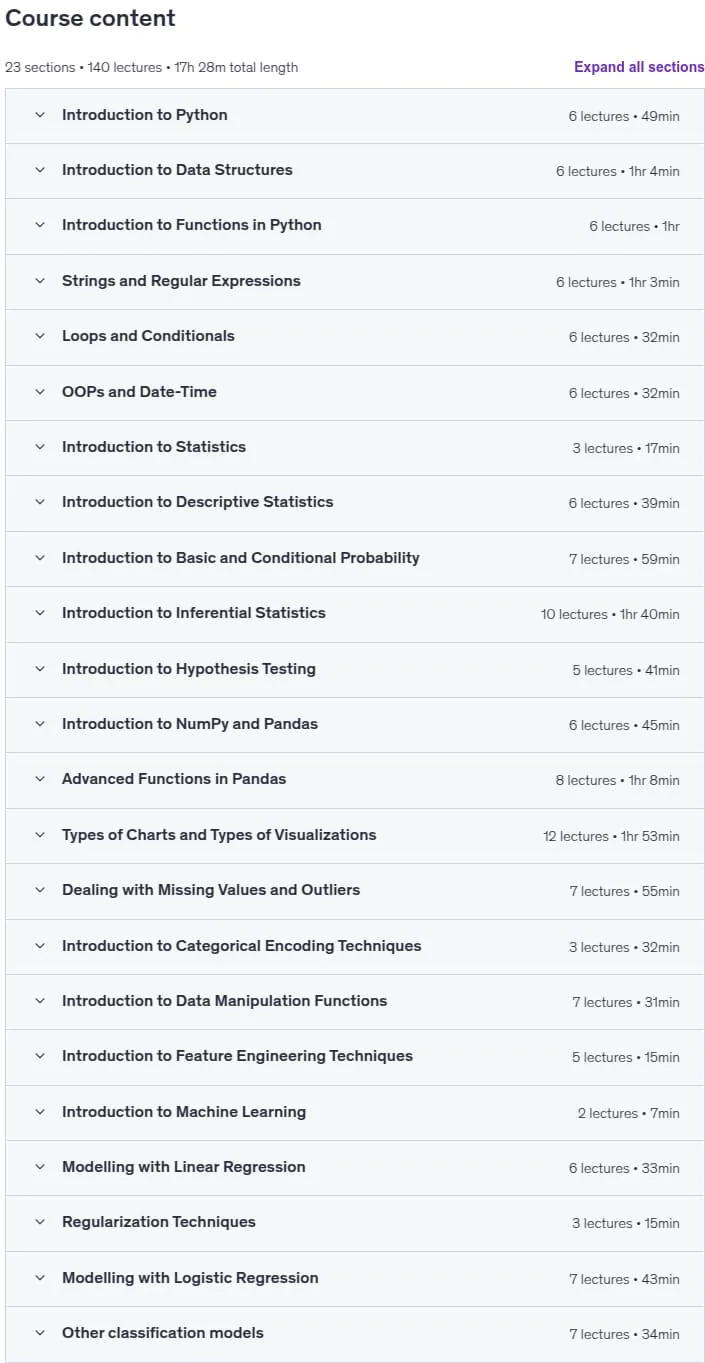Toggle chevron for Strings and Regular Expressions
The width and height of the screenshot is (705, 1363).
click(x=40, y=281)
